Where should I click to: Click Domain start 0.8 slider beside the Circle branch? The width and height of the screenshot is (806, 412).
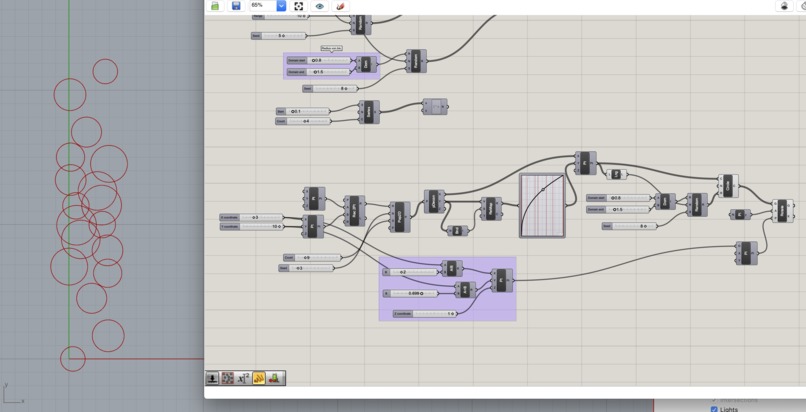tap(619, 198)
